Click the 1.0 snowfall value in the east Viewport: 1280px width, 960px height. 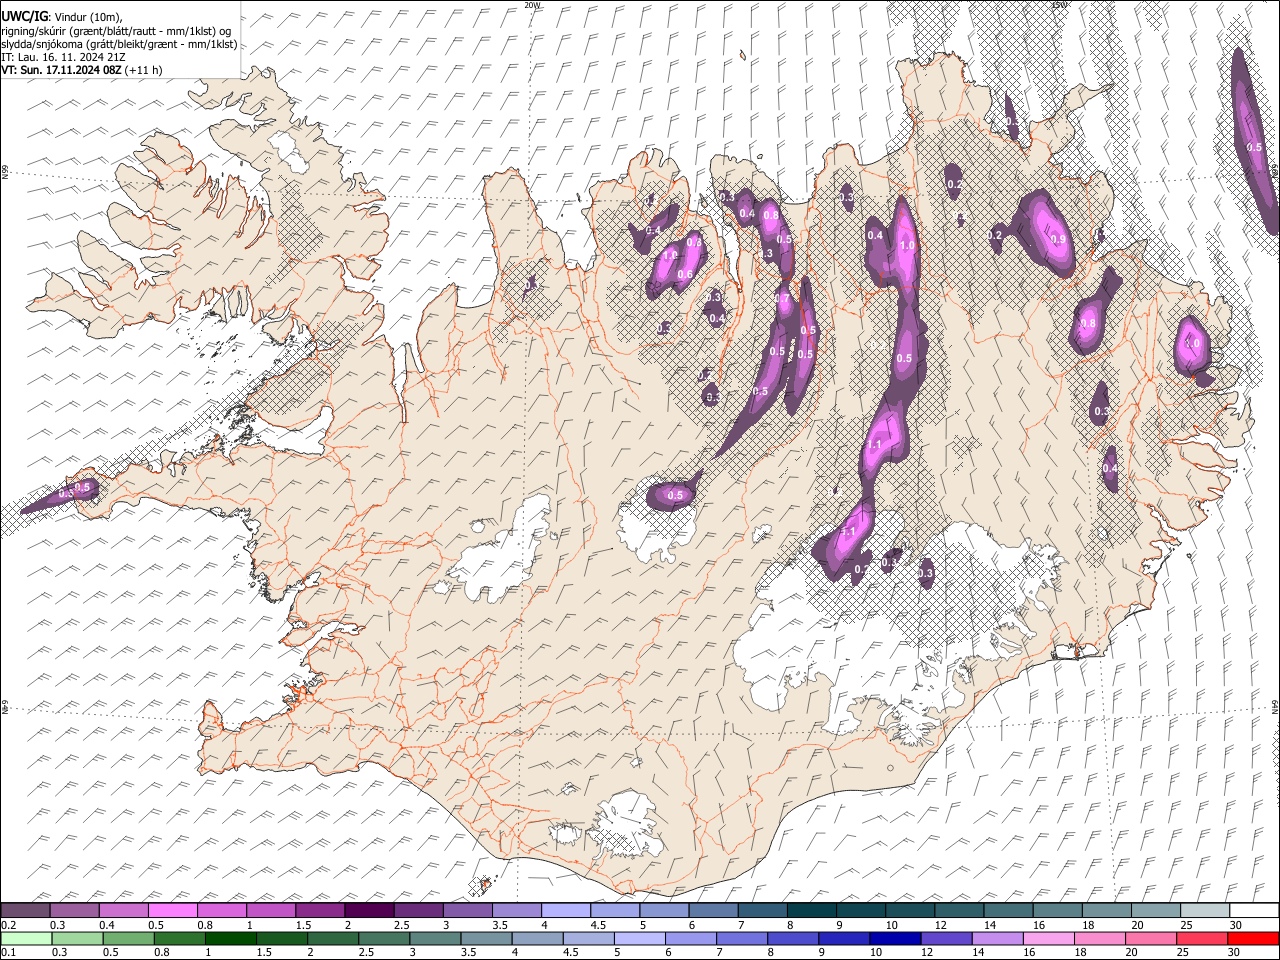coord(1192,343)
